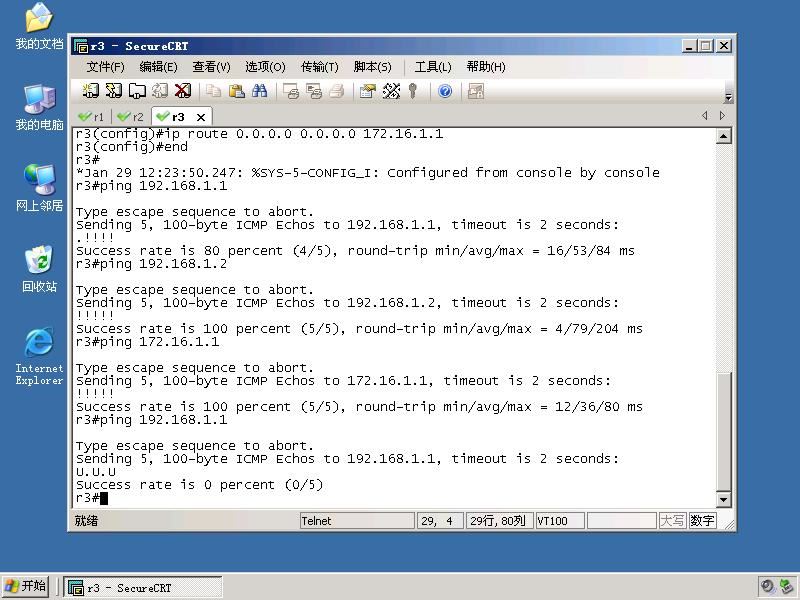Click the tab scroll right arrow

coord(722,115)
